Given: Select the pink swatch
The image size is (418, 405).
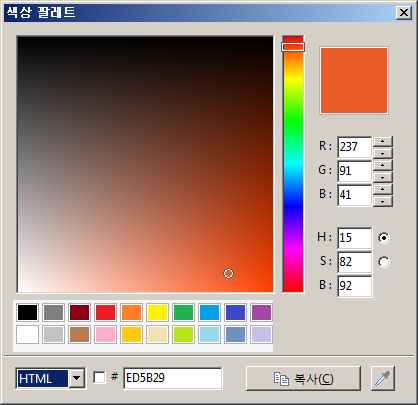Looking at the screenshot, I should tap(106, 335).
